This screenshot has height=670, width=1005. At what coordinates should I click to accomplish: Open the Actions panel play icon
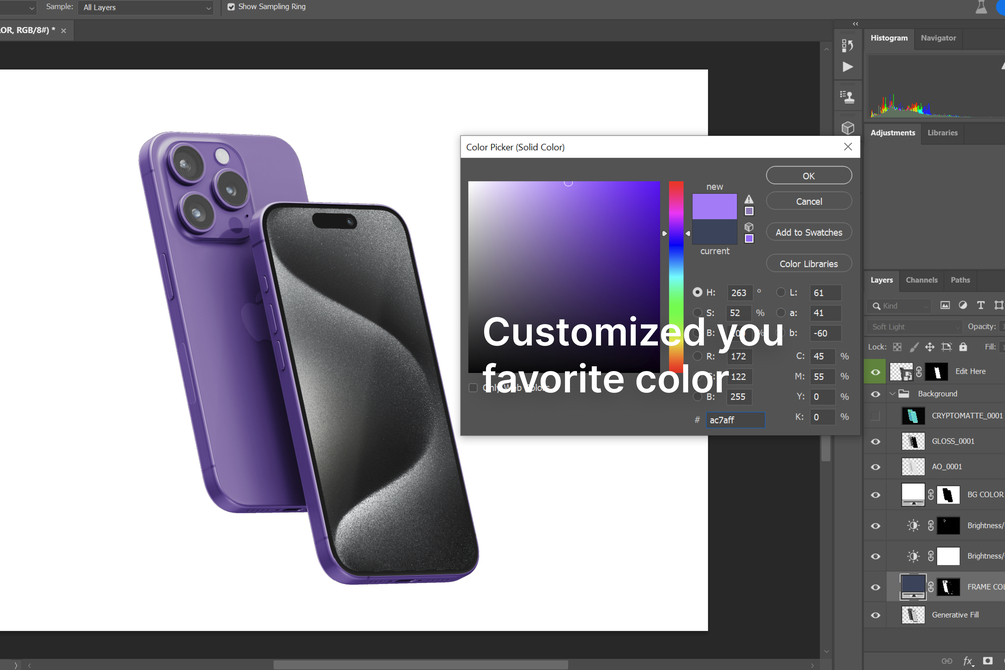[847, 67]
